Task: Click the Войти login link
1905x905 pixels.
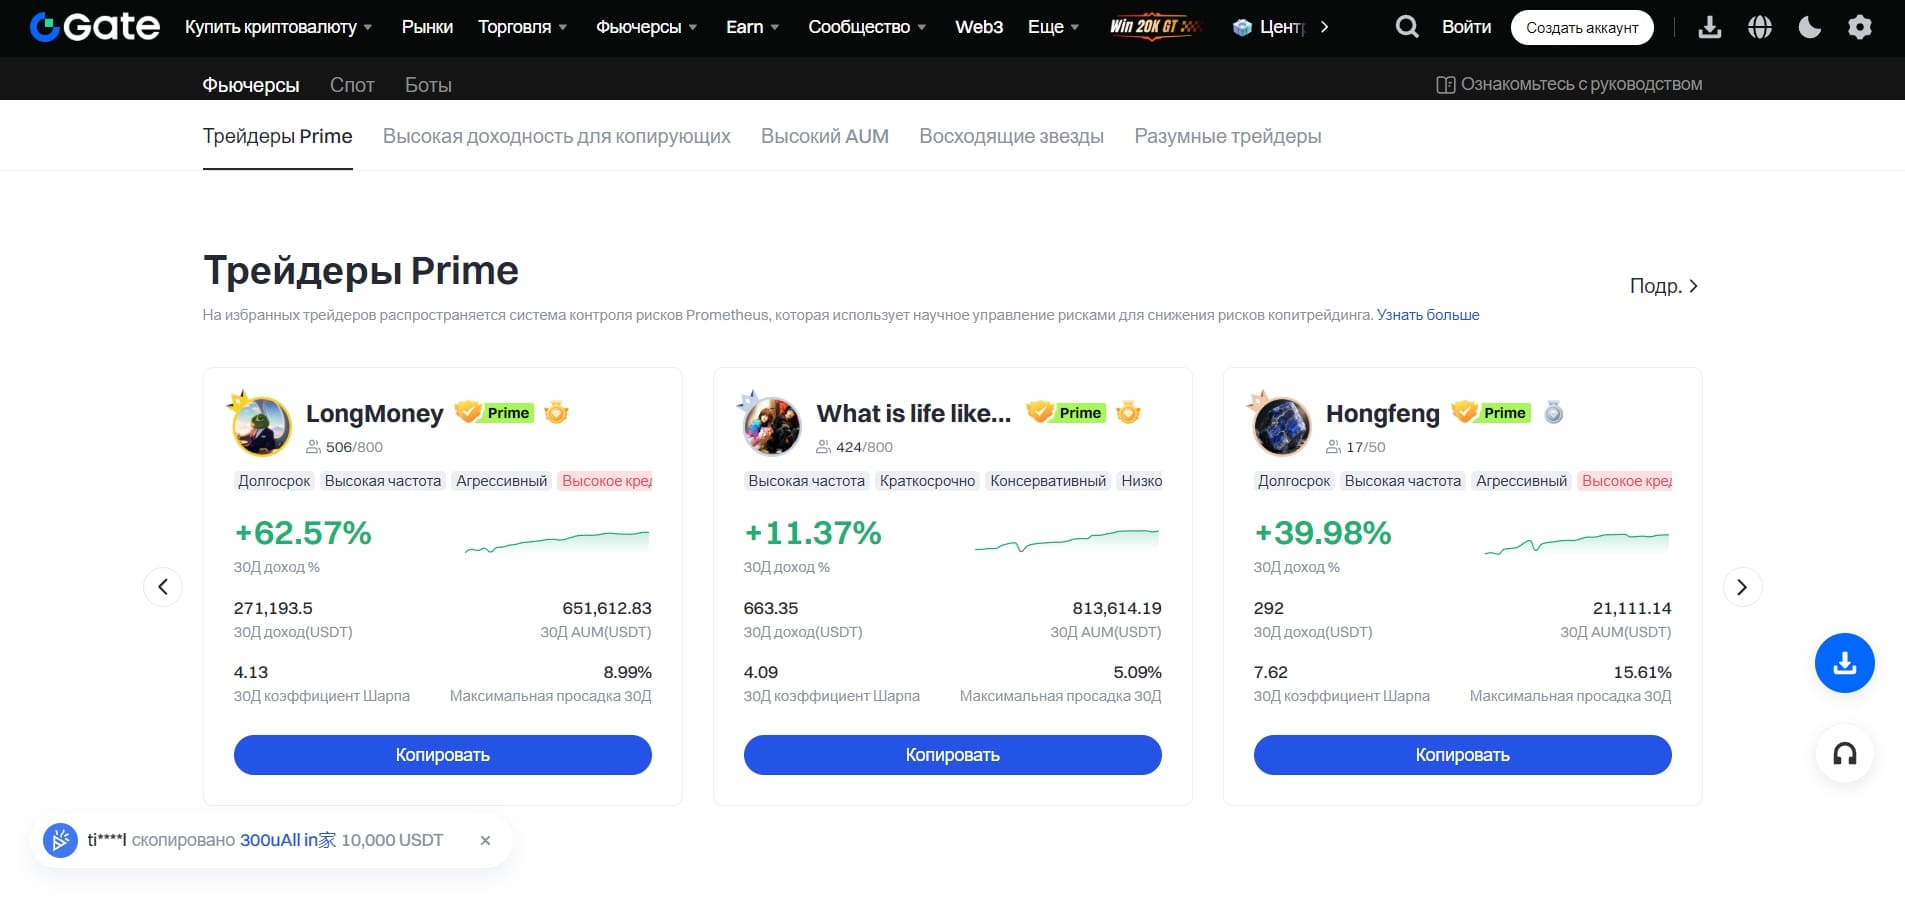Action: tap(1466, 27)
